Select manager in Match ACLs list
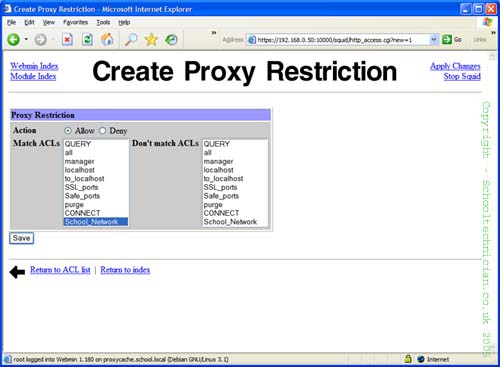This screenshot has height=367, width=500. pos(96,161)
